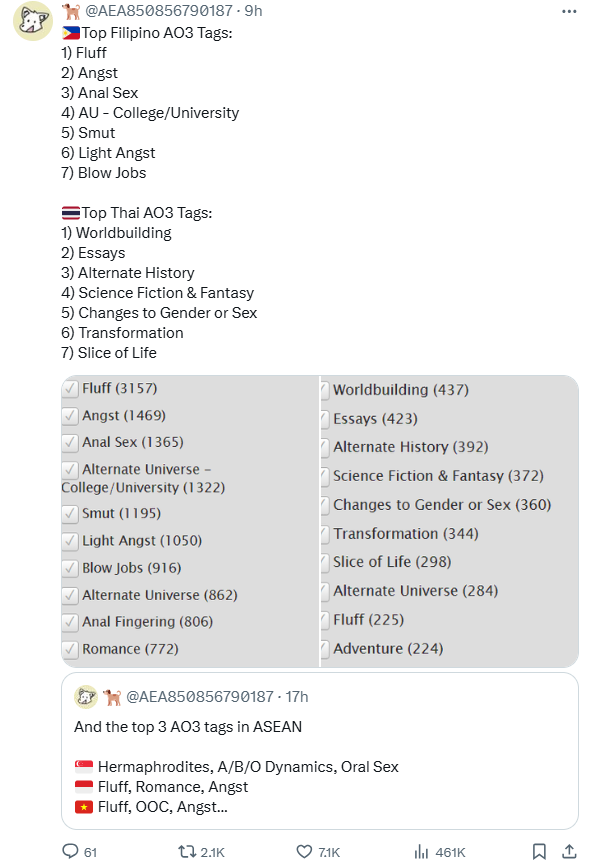Like the tweet with heart icon

click(304, 851)
